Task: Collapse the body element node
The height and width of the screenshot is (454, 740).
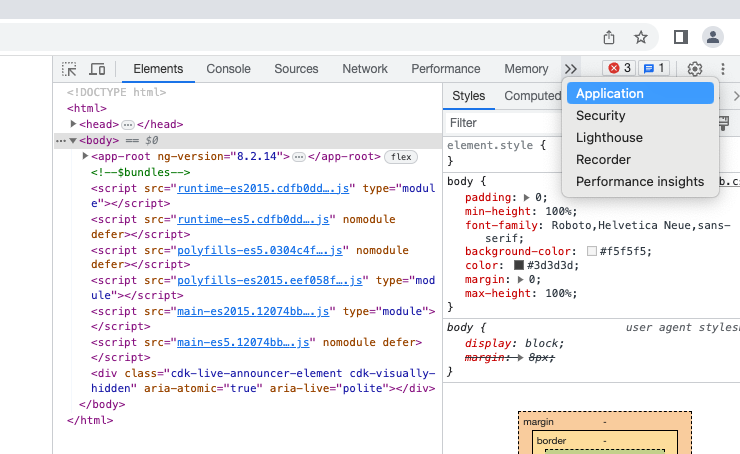Action: (x=73, y=140)
